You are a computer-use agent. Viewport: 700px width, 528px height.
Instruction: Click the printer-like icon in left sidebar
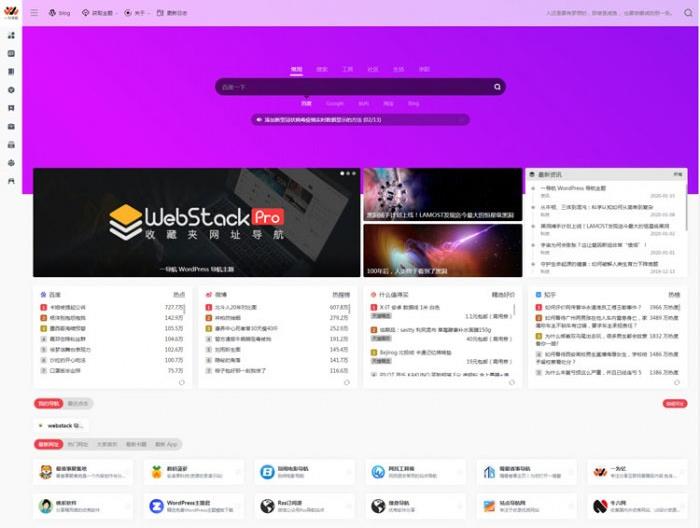11,145
